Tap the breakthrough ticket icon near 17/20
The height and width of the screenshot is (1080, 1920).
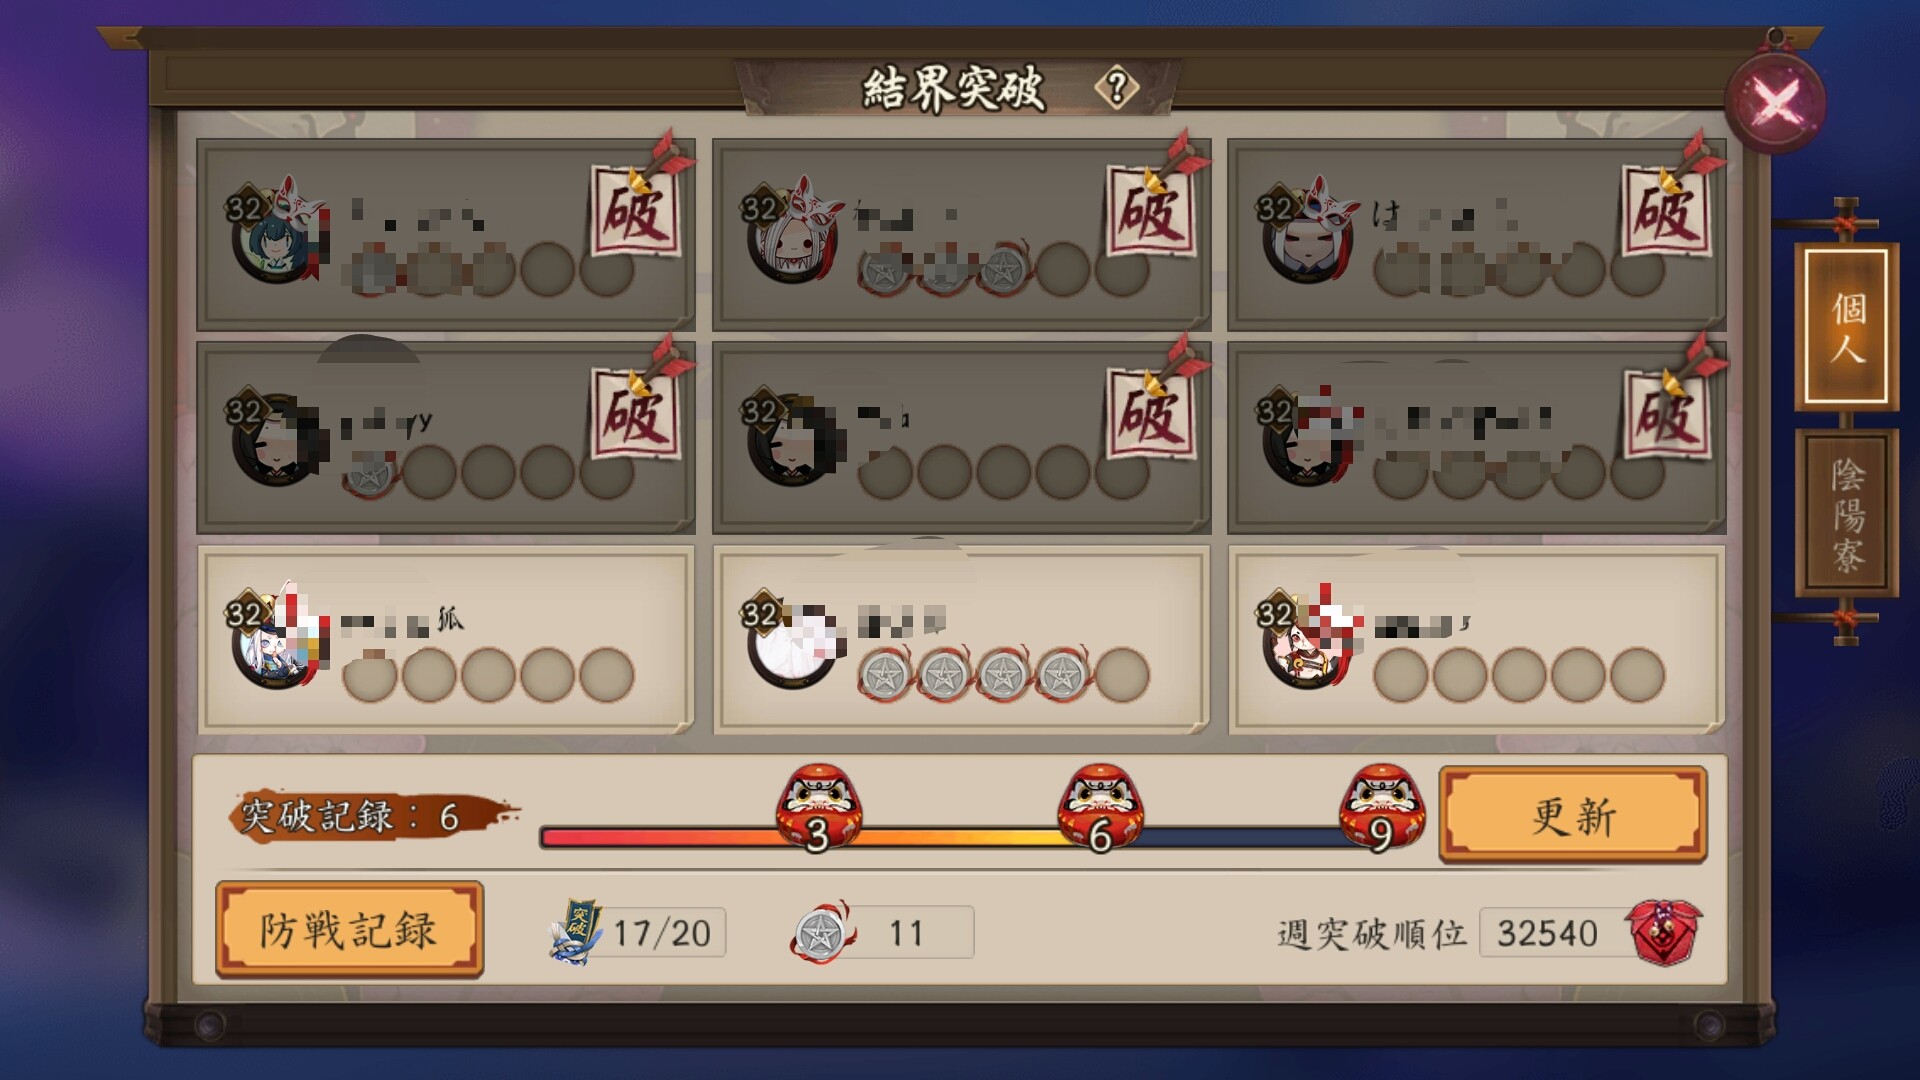pos(577,932)
